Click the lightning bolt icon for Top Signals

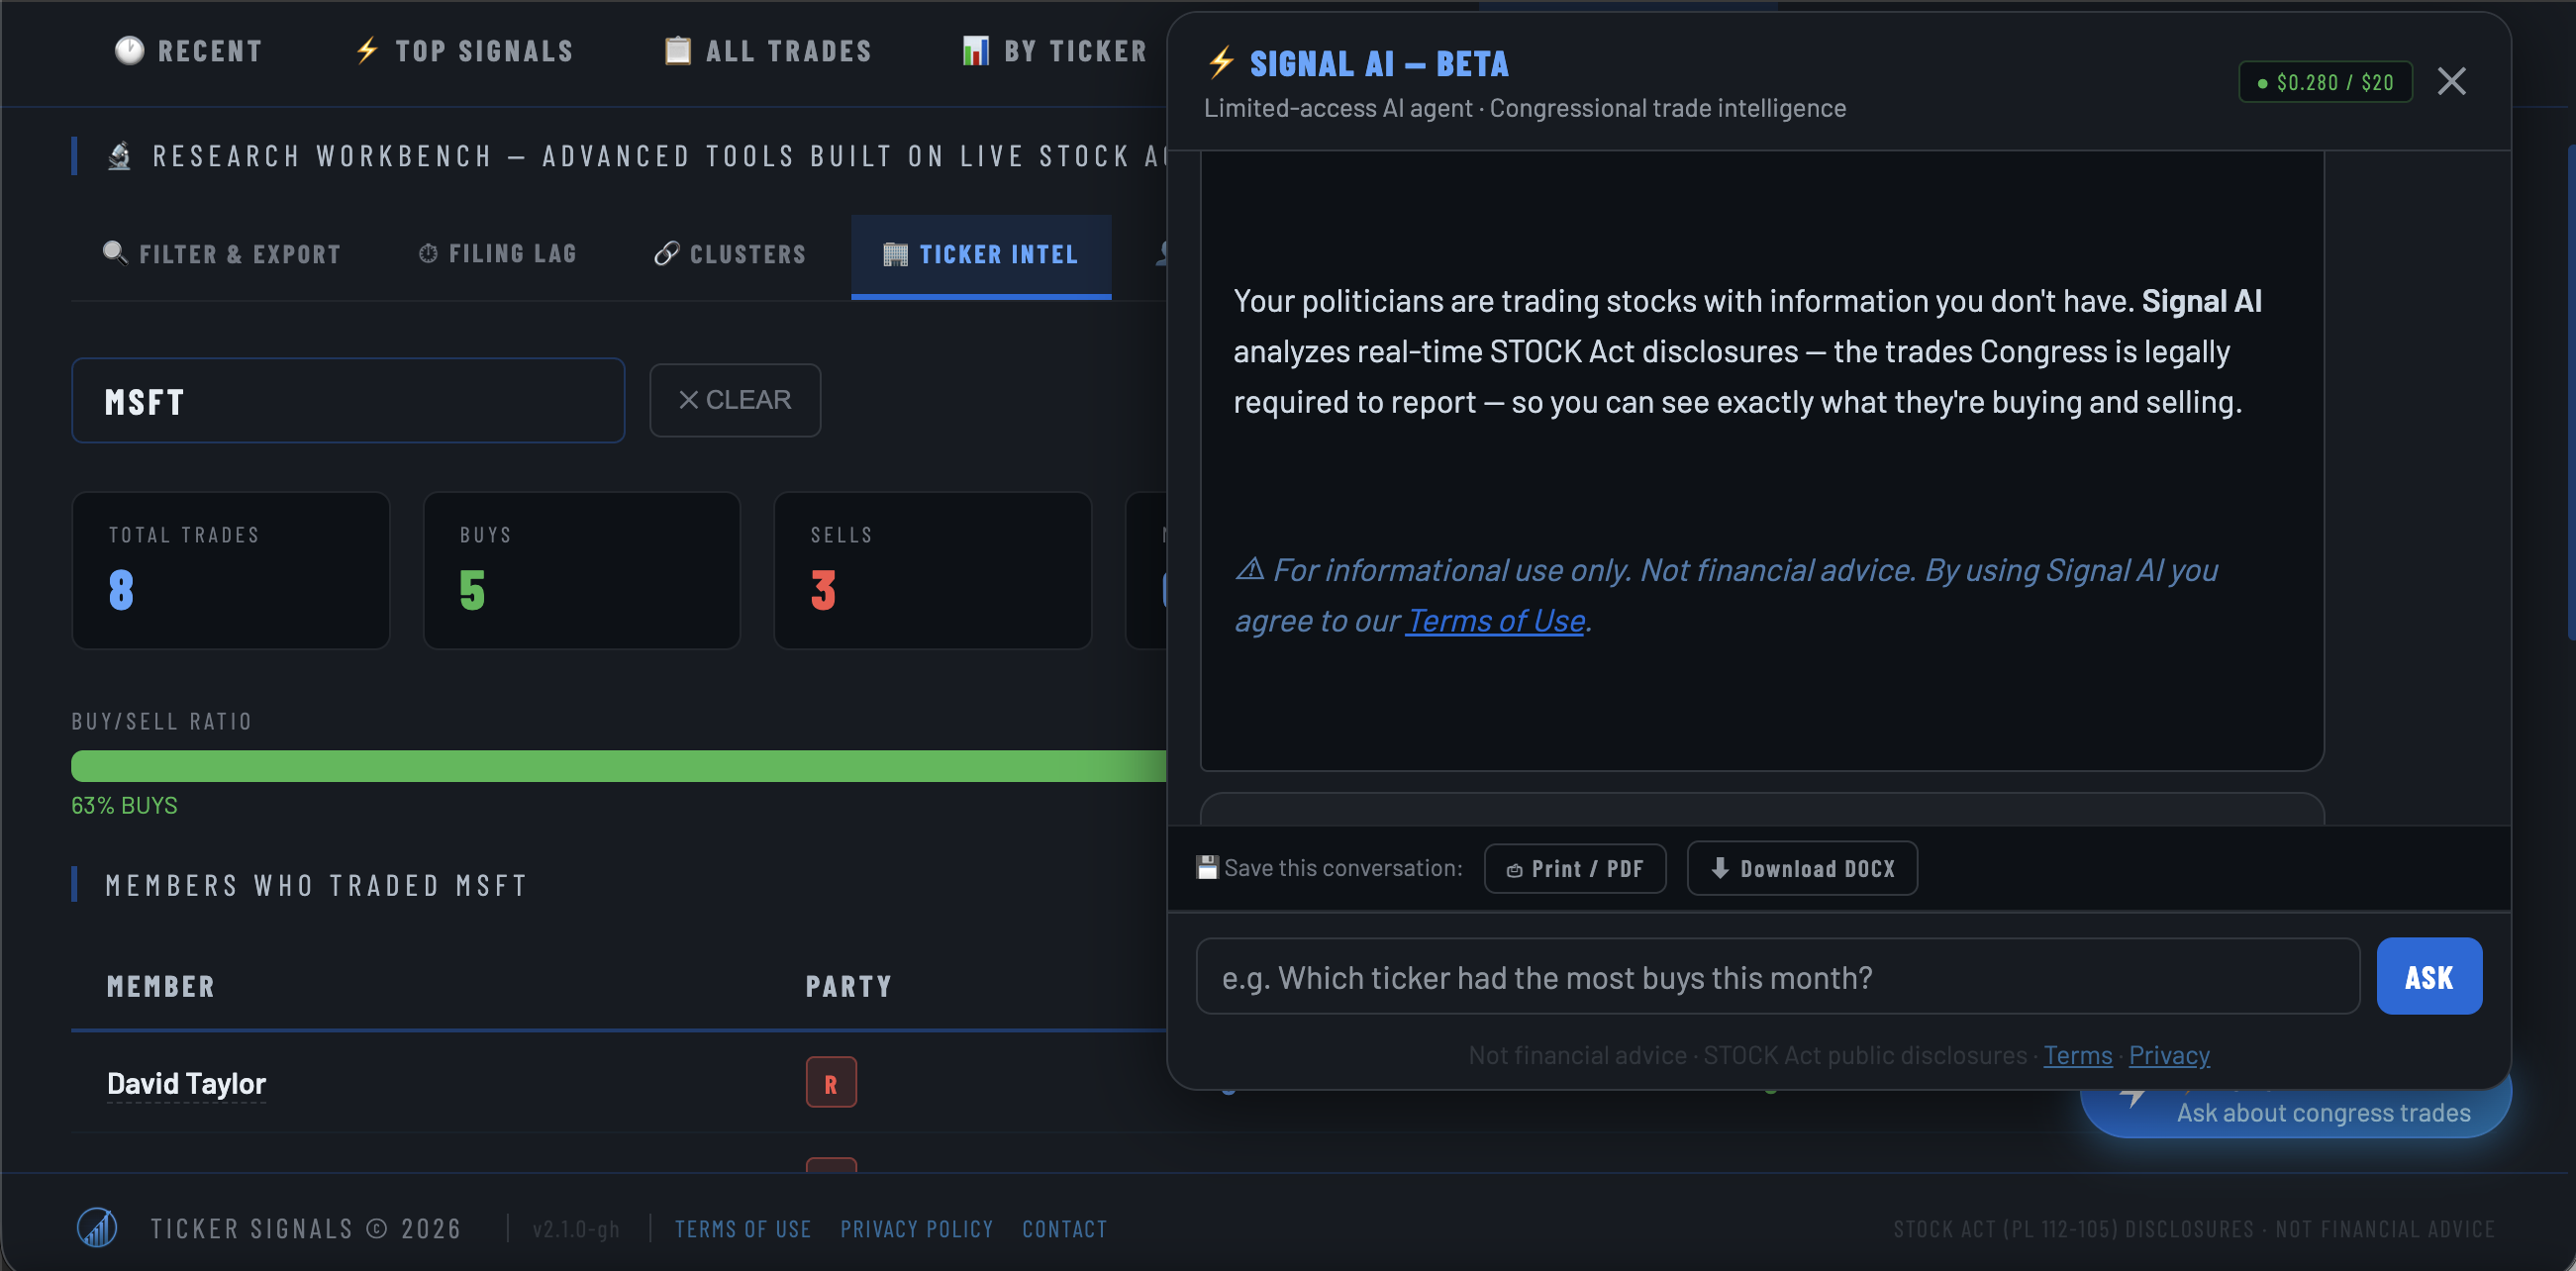pyautogui.click(x=366, y=50)
